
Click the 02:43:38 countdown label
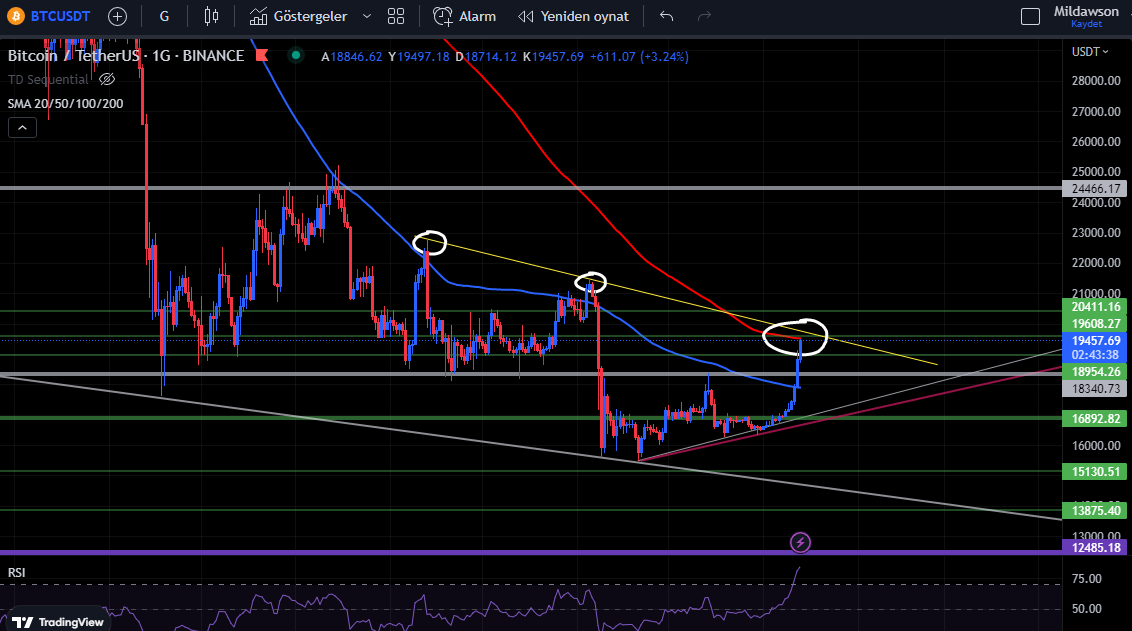pyautogui.click(x=1095, y=355)
